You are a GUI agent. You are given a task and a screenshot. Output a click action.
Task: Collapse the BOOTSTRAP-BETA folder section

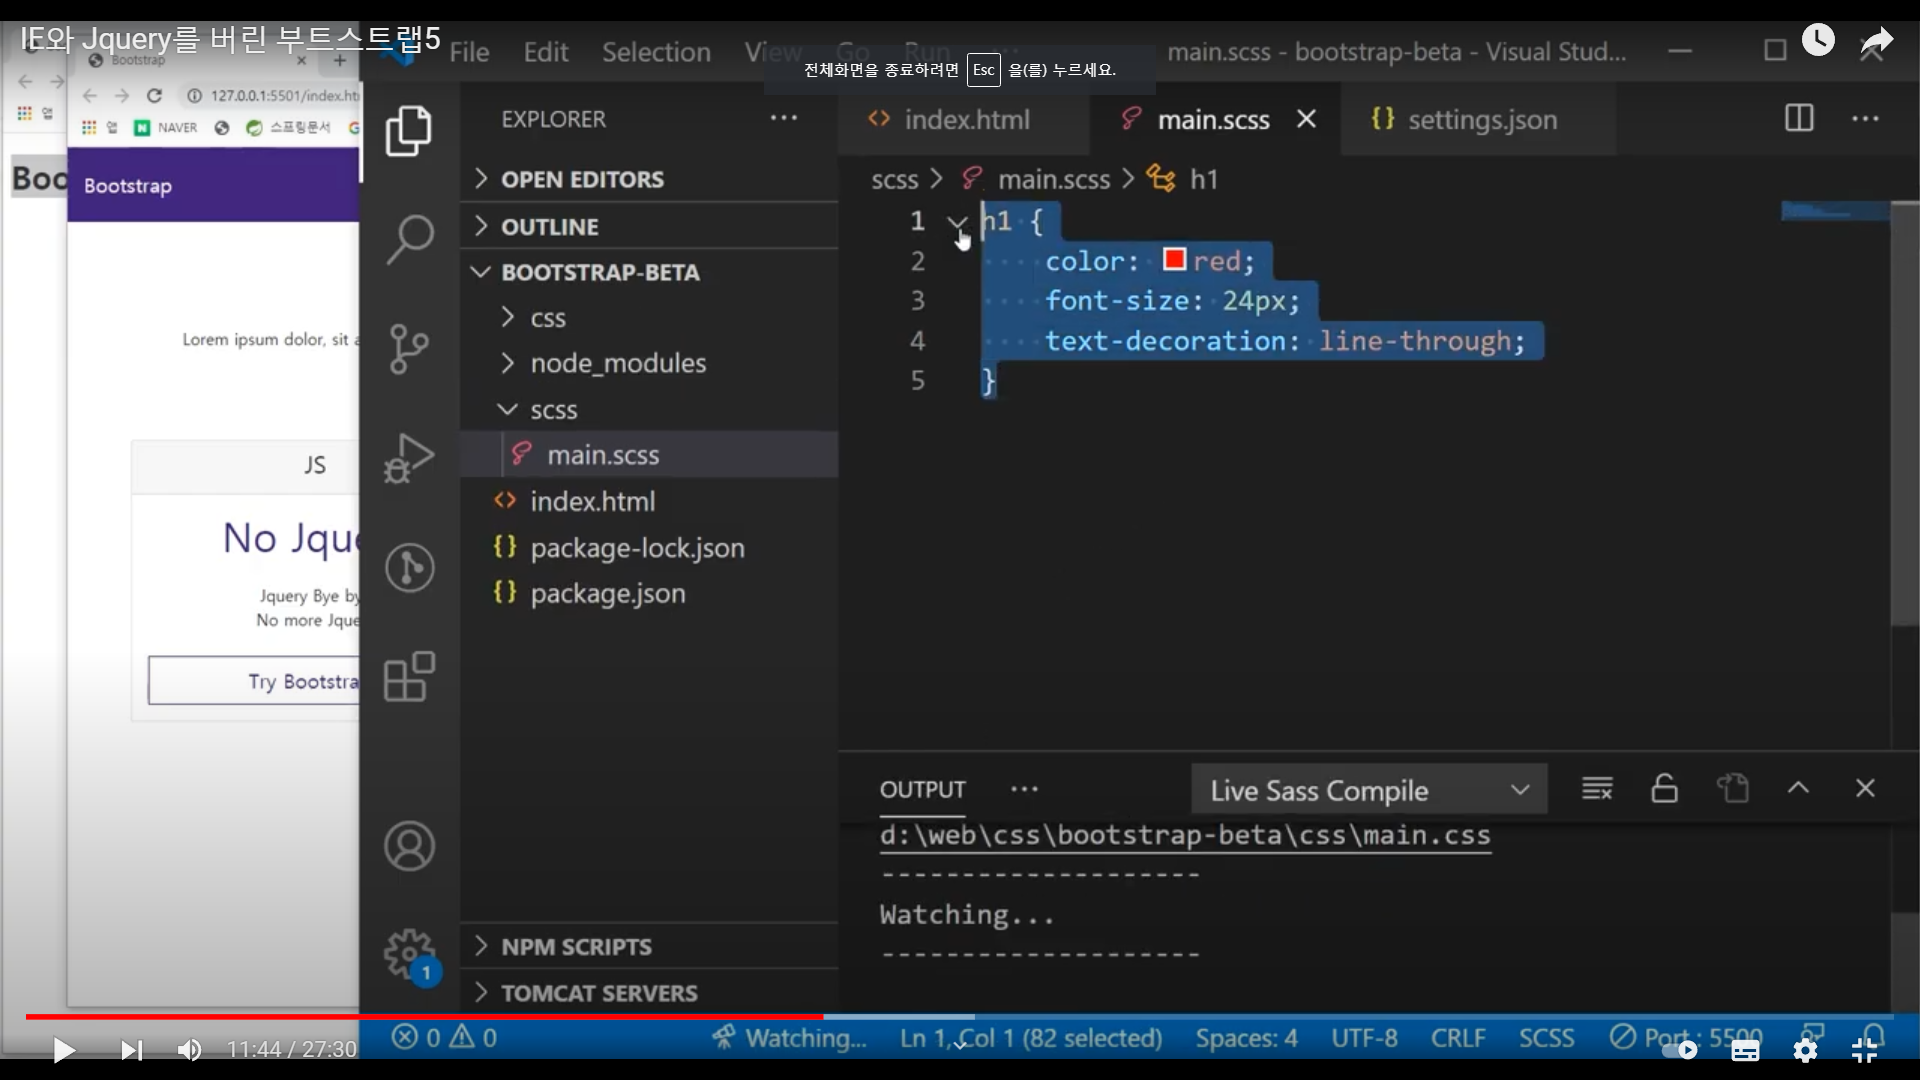click(x=649, y=272)
